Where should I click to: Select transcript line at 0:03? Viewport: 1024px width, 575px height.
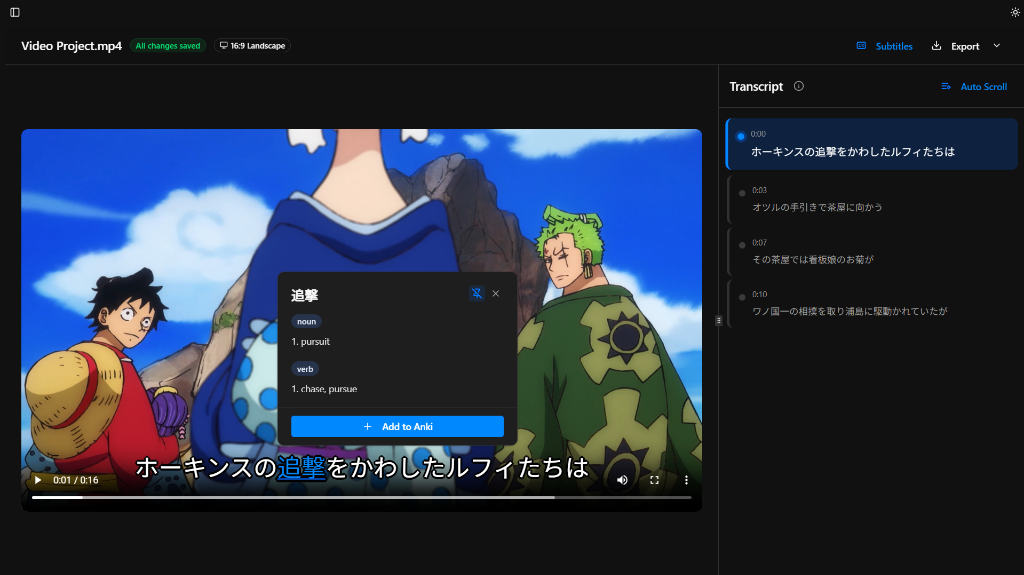pos(871,199)
